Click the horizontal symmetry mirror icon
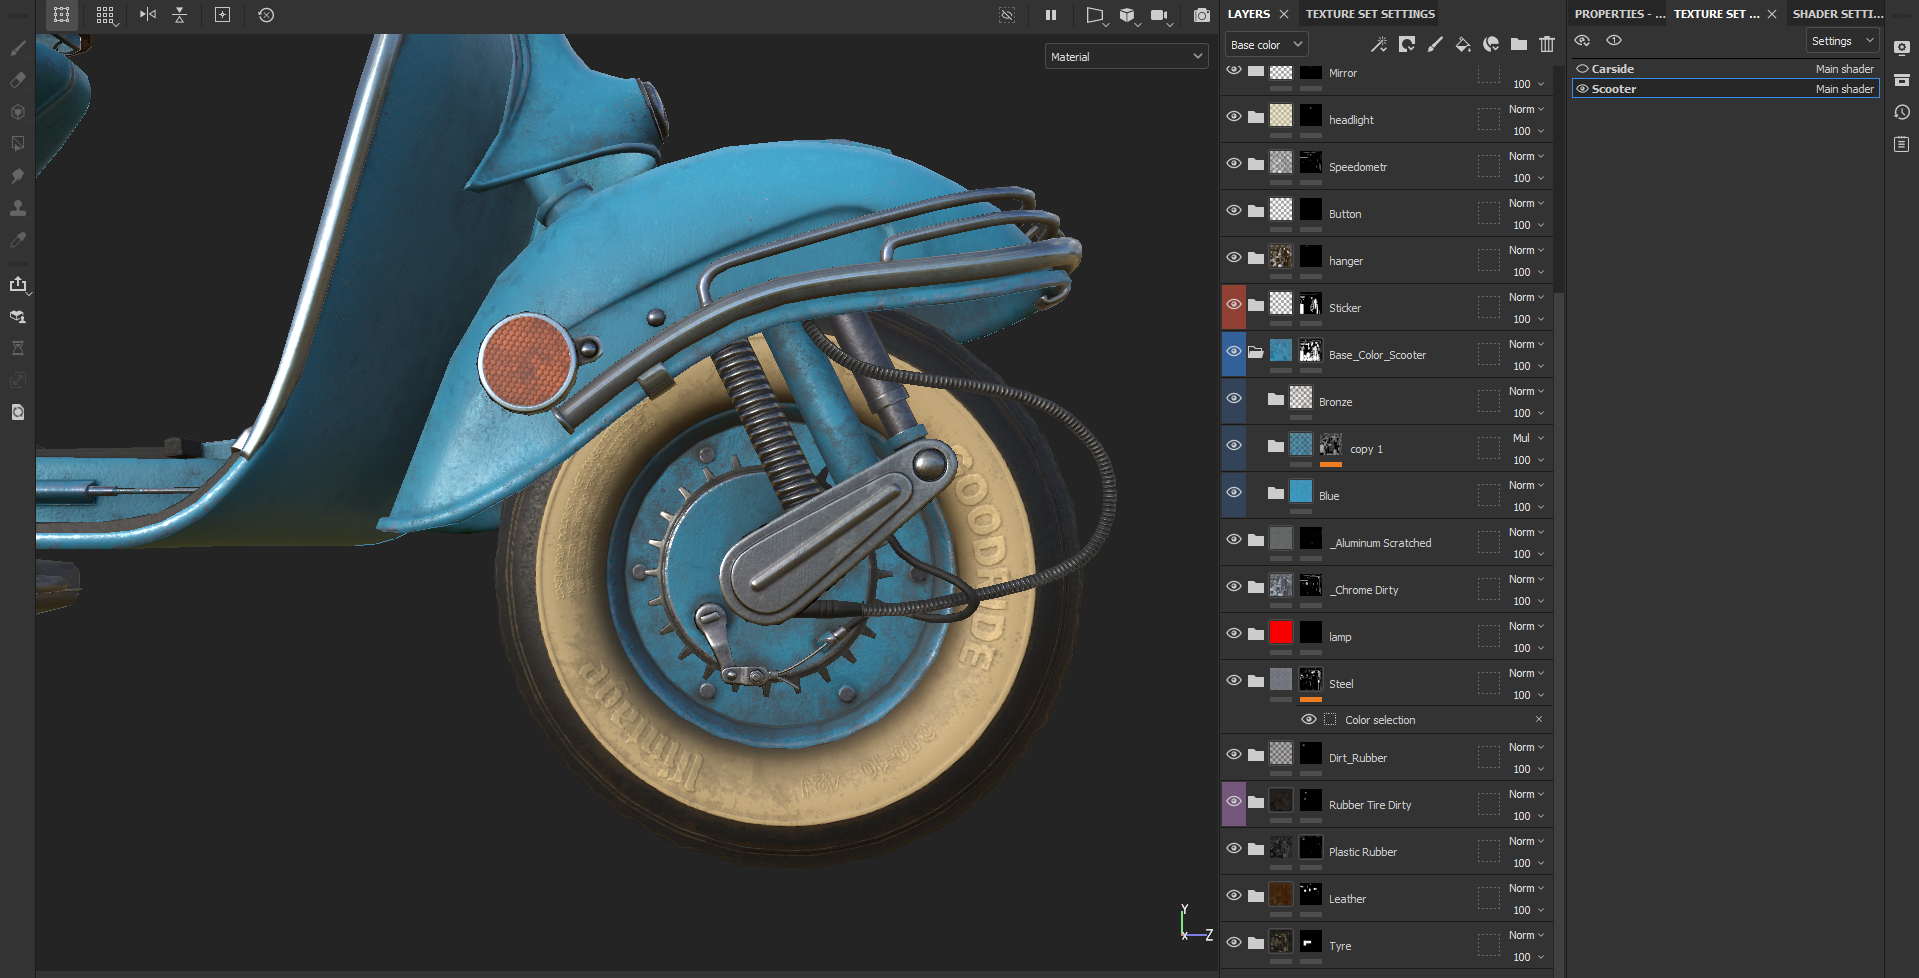Viewport: 1919px width, 978px height. pyautogui.click(x=148, y=15)
